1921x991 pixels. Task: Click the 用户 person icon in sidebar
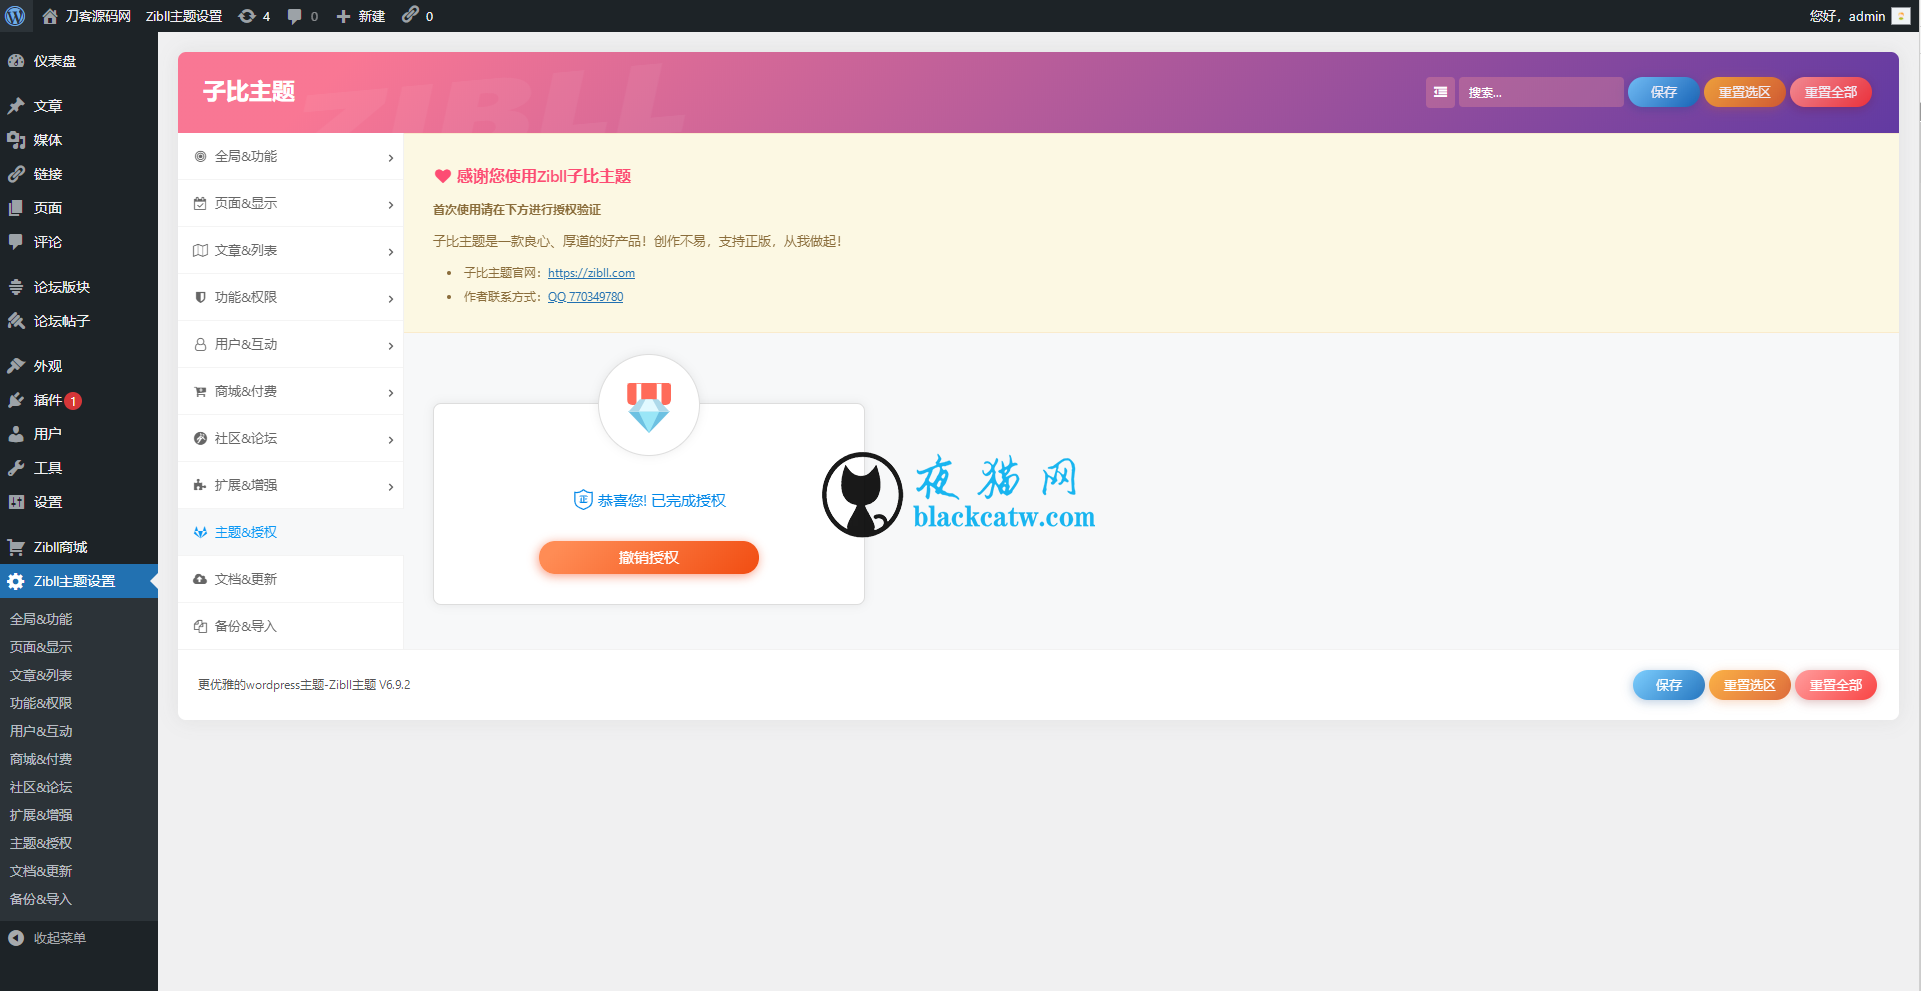point(16,434)
